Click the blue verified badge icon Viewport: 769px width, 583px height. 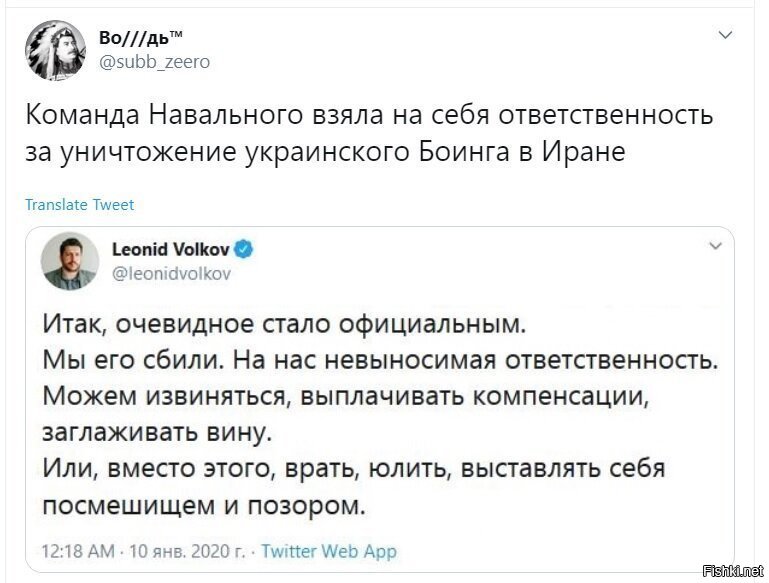[244, 250]
